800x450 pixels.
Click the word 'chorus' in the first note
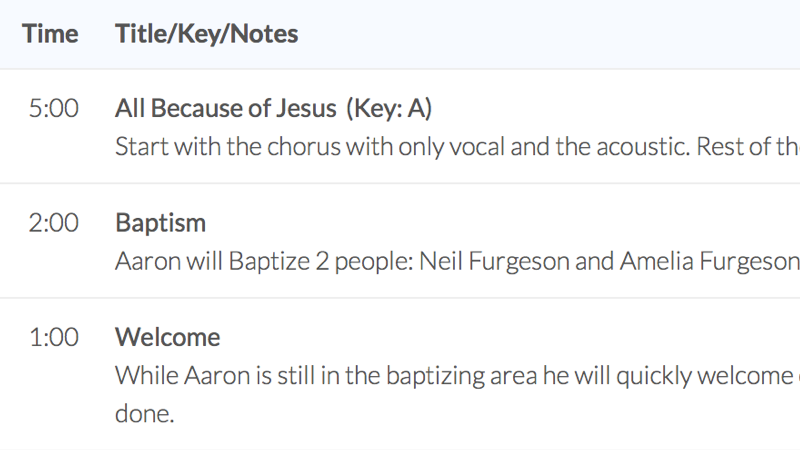coord(303,147)
